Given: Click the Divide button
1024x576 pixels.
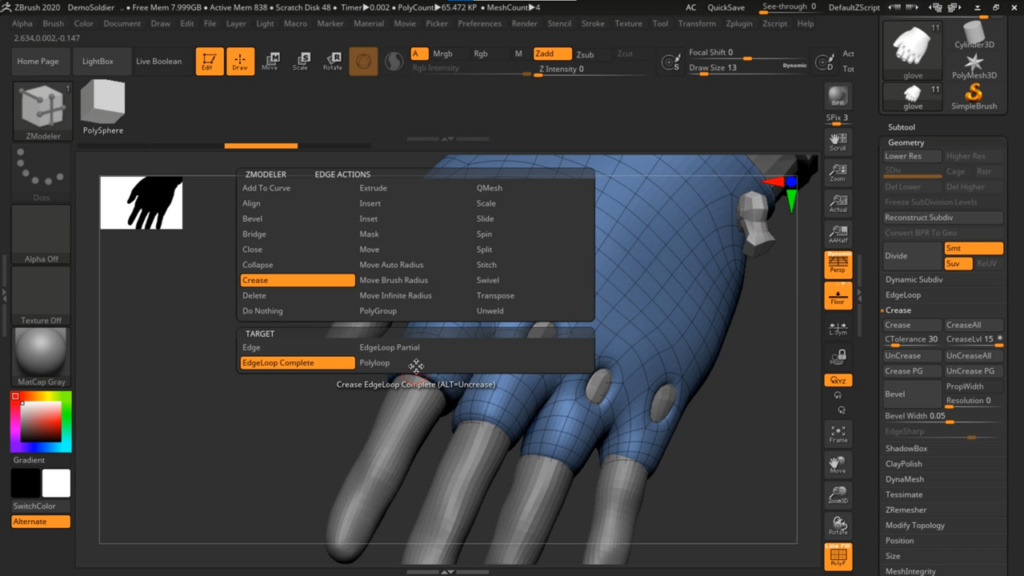Looking at the screenshot, I should [x=912, y=256].
